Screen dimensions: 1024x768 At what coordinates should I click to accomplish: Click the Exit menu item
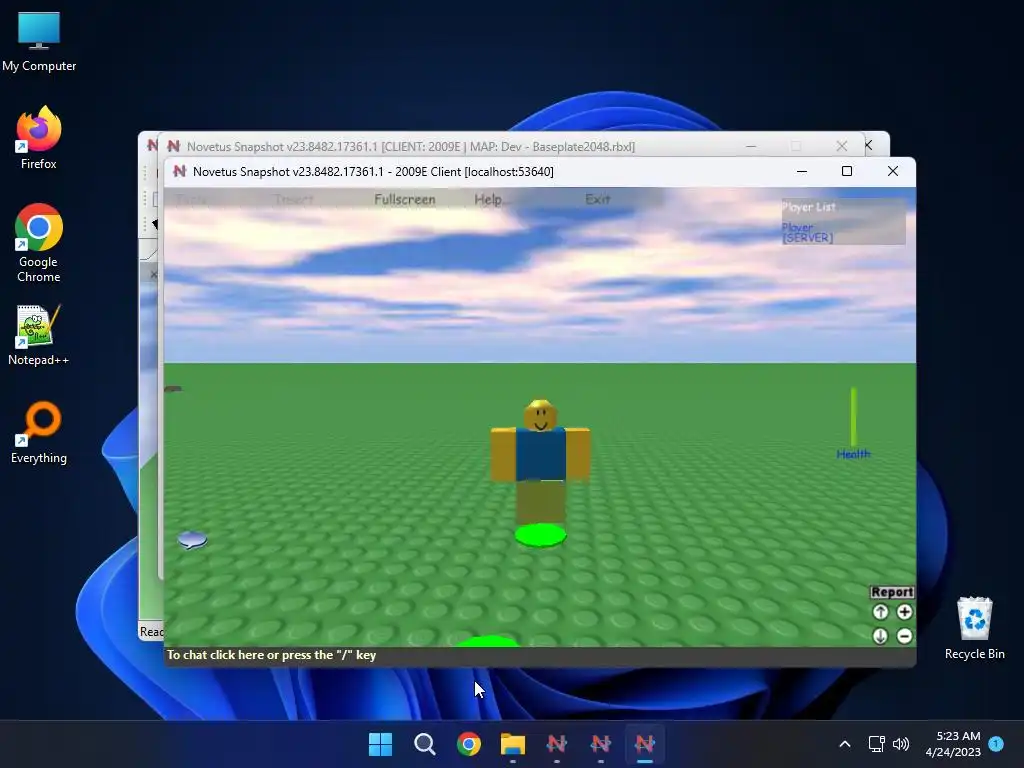click(598, 199)
